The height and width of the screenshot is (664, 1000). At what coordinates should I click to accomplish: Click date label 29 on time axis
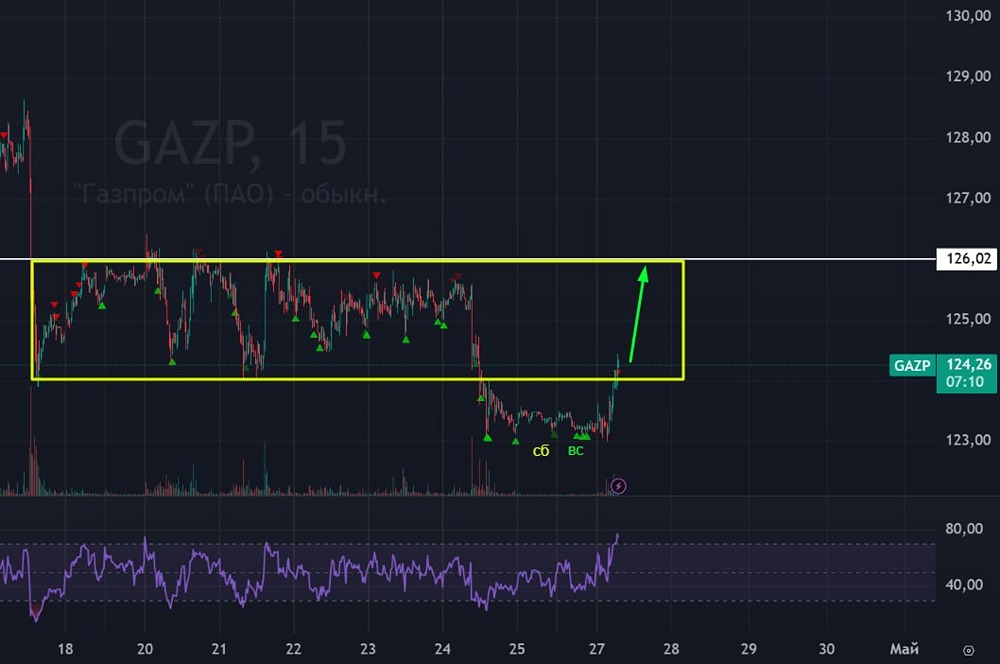coord(749,649)
